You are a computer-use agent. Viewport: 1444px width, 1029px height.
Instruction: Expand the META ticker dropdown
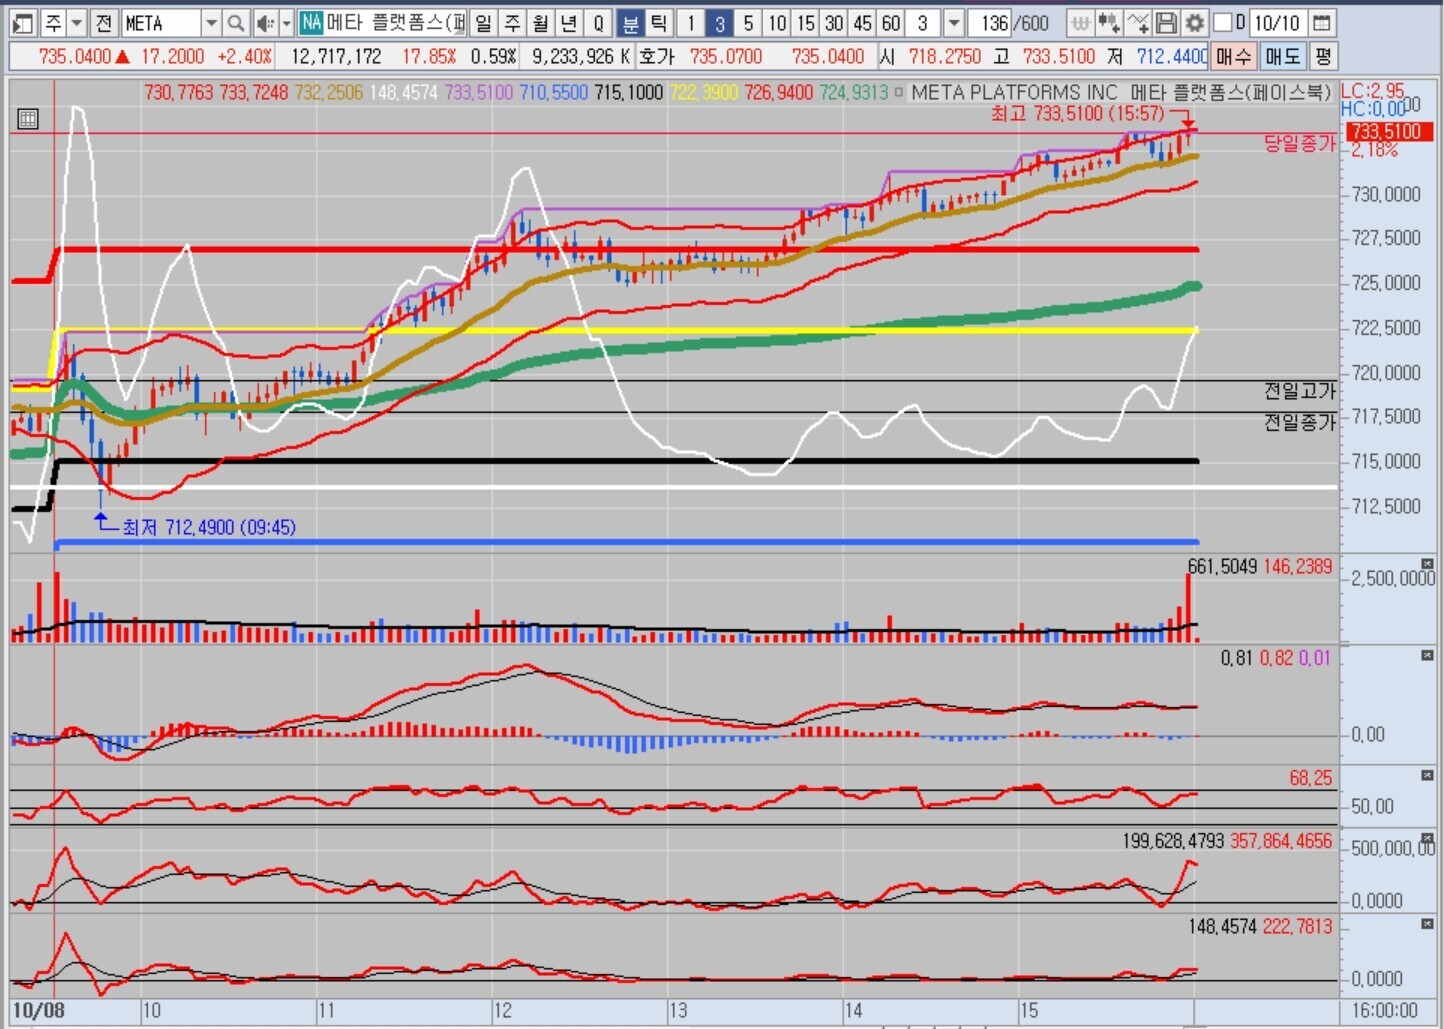[x=211, y=22]
